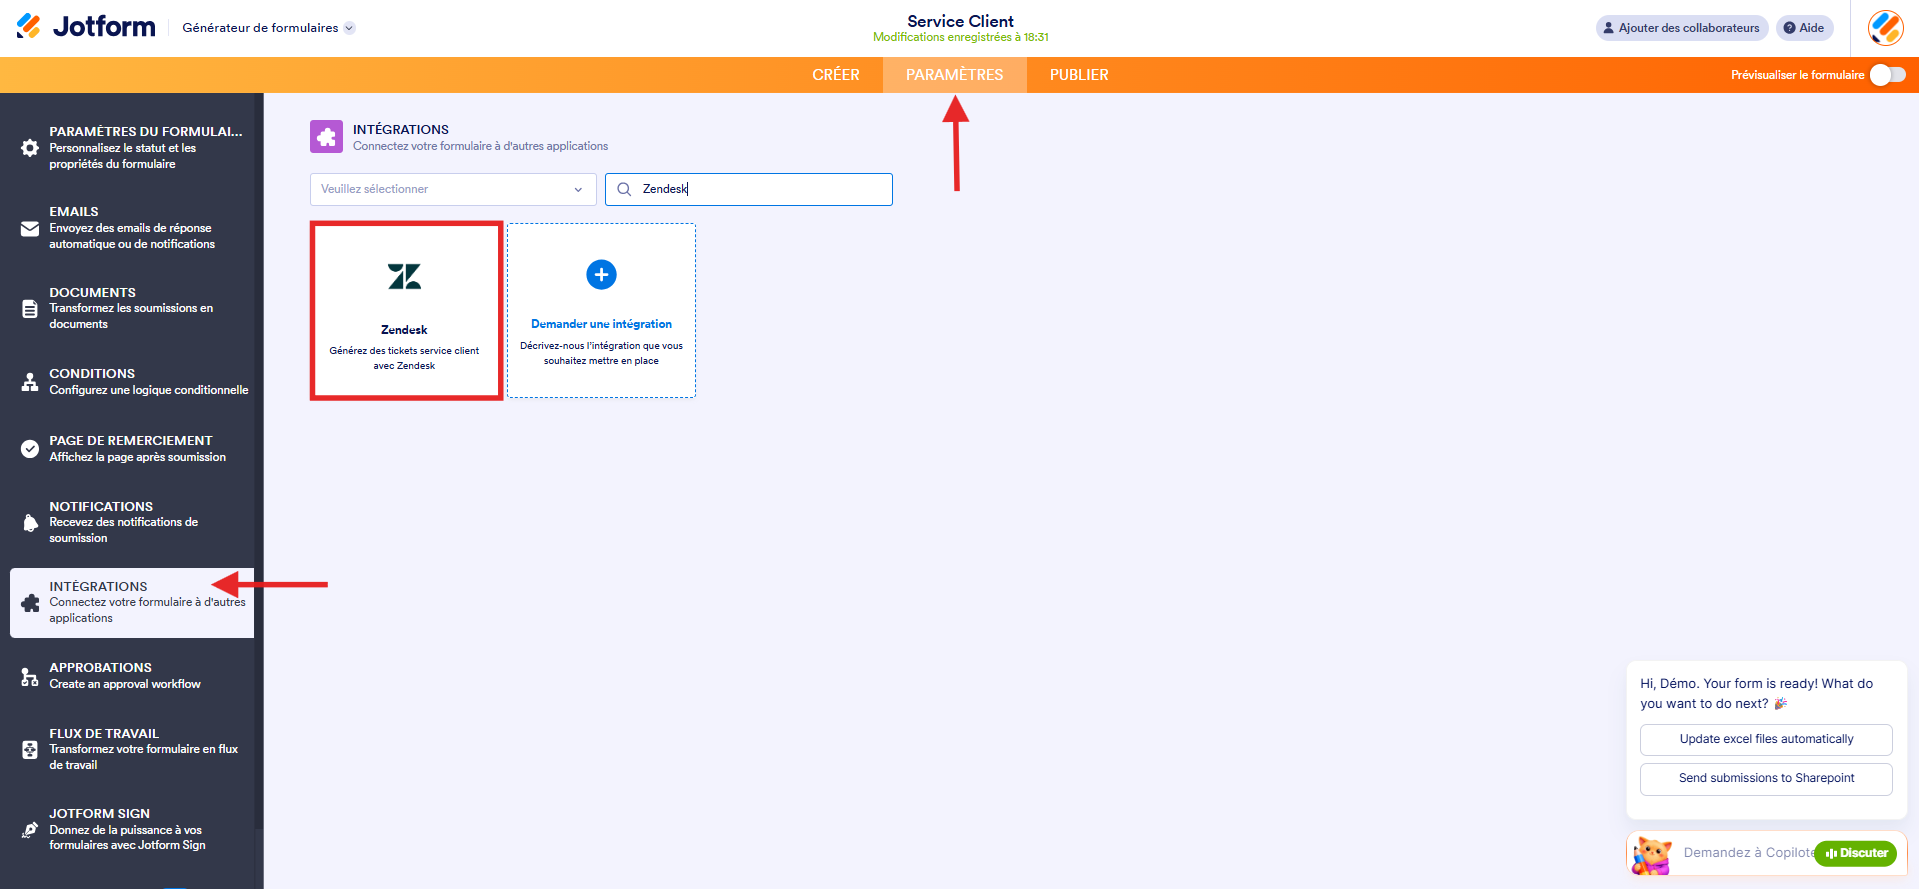
Task: Select the Zendesk integration card
Action: 405,311
